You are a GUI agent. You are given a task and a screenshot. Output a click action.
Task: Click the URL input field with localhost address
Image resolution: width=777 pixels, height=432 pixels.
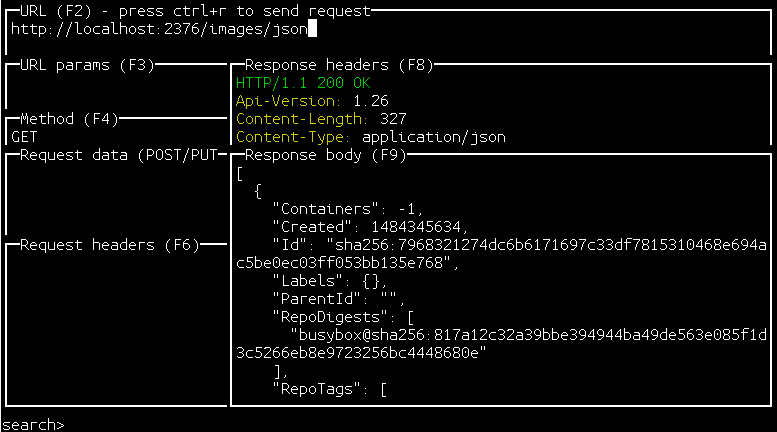(160, 29)
